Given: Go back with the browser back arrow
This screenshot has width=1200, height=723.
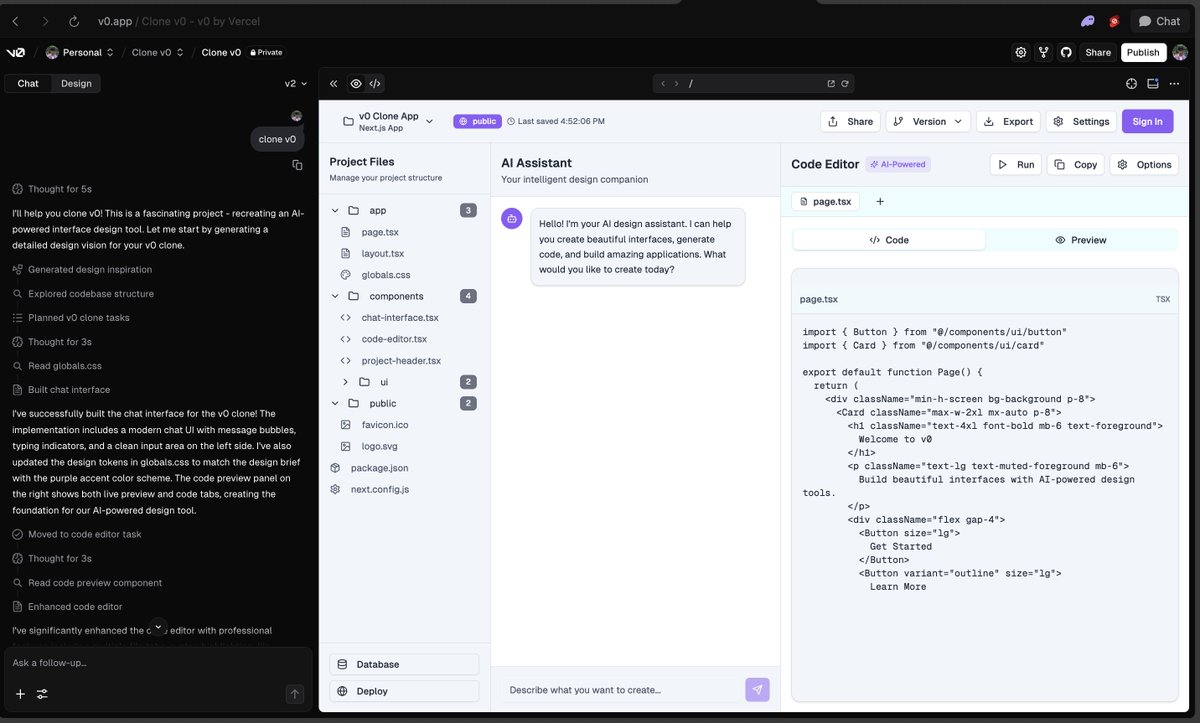Looking at the screenshot, I should 15,21.
